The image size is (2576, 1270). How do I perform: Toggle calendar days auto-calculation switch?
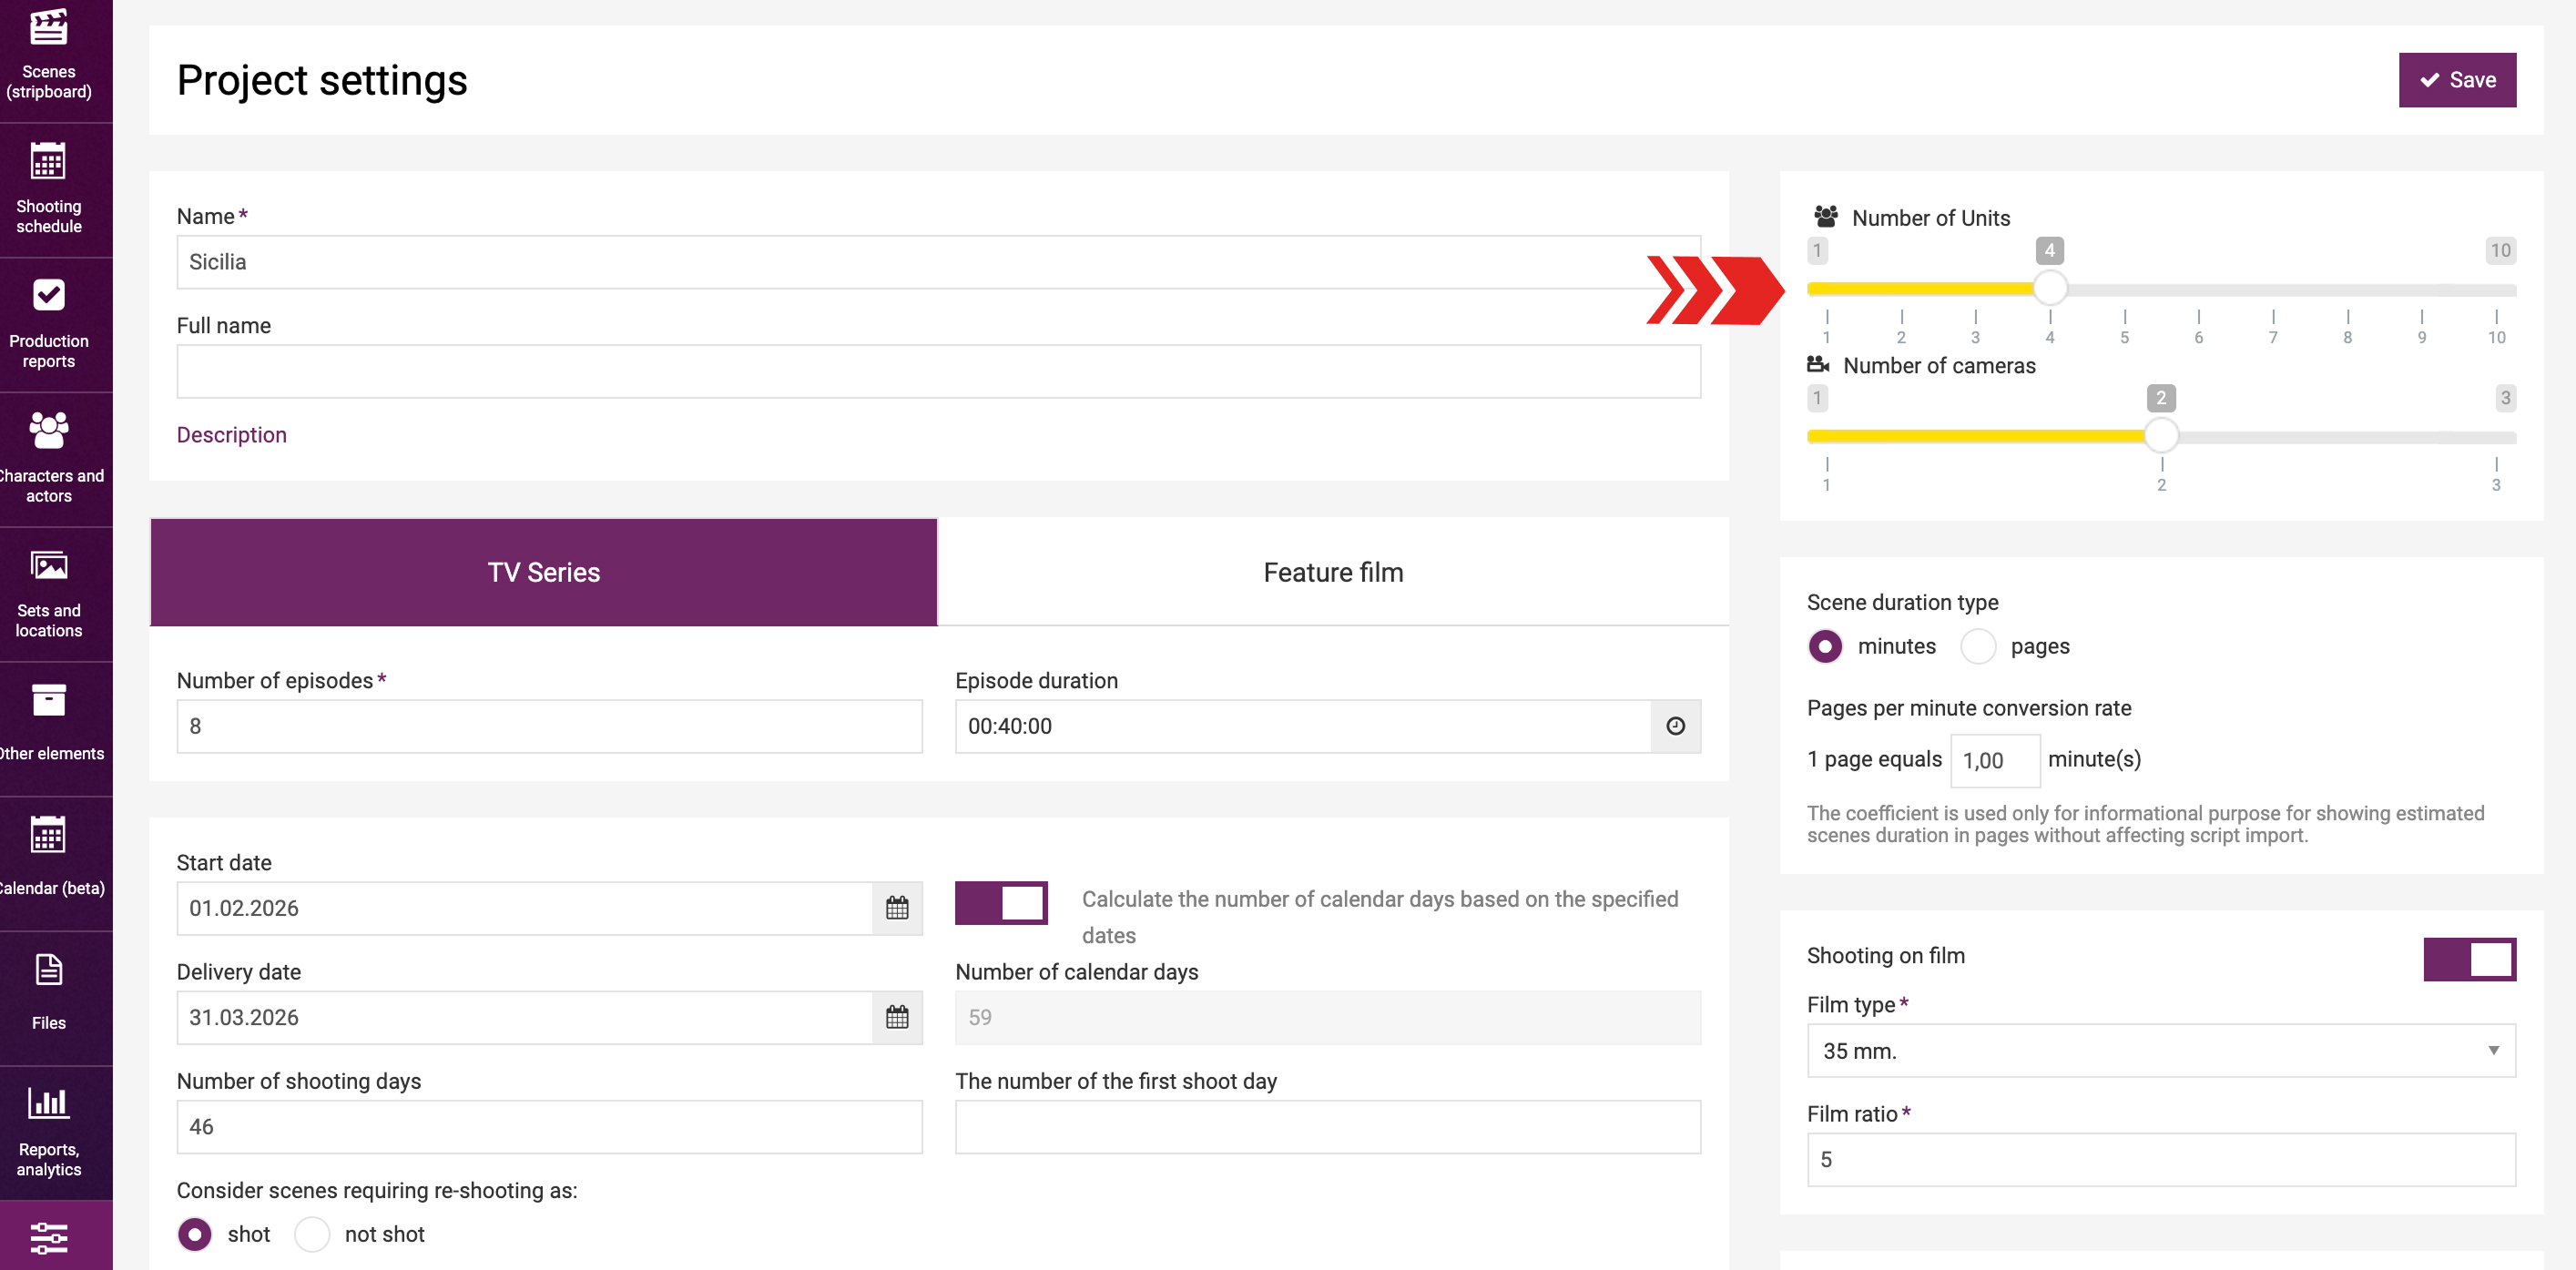tap(1001, 903)
